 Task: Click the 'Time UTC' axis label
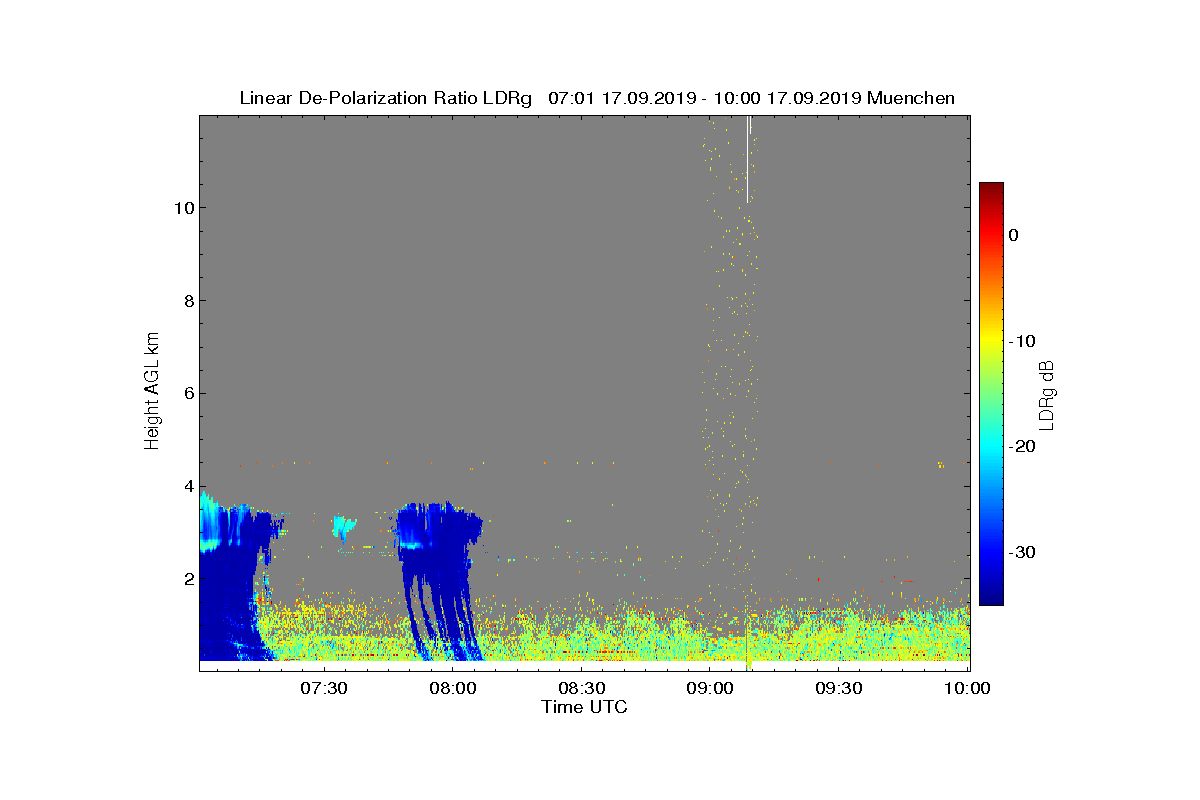[585, 707]
